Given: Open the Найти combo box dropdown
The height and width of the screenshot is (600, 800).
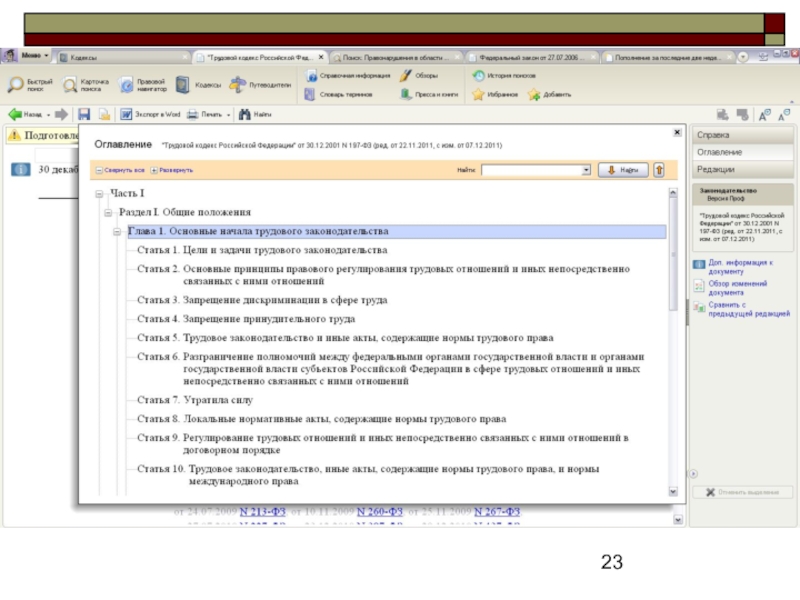Looking at the screenshot, I should (586, 170).
